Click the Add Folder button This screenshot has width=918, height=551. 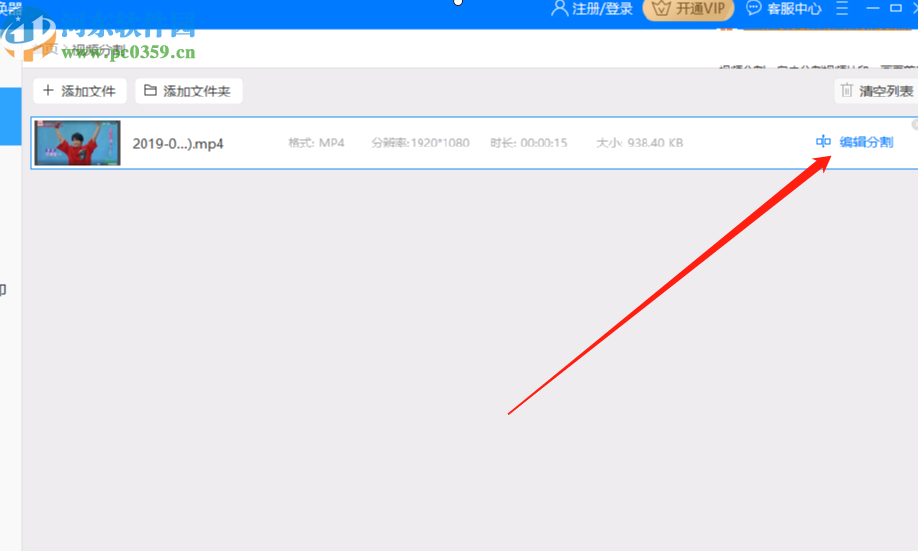point(189,91)
